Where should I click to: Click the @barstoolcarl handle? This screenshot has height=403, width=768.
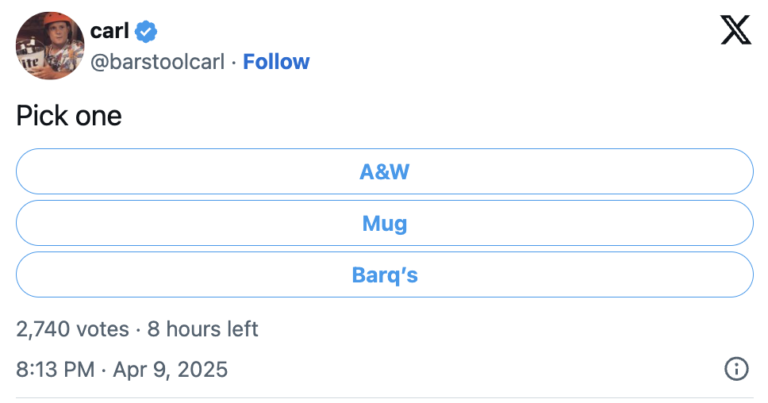157,62
